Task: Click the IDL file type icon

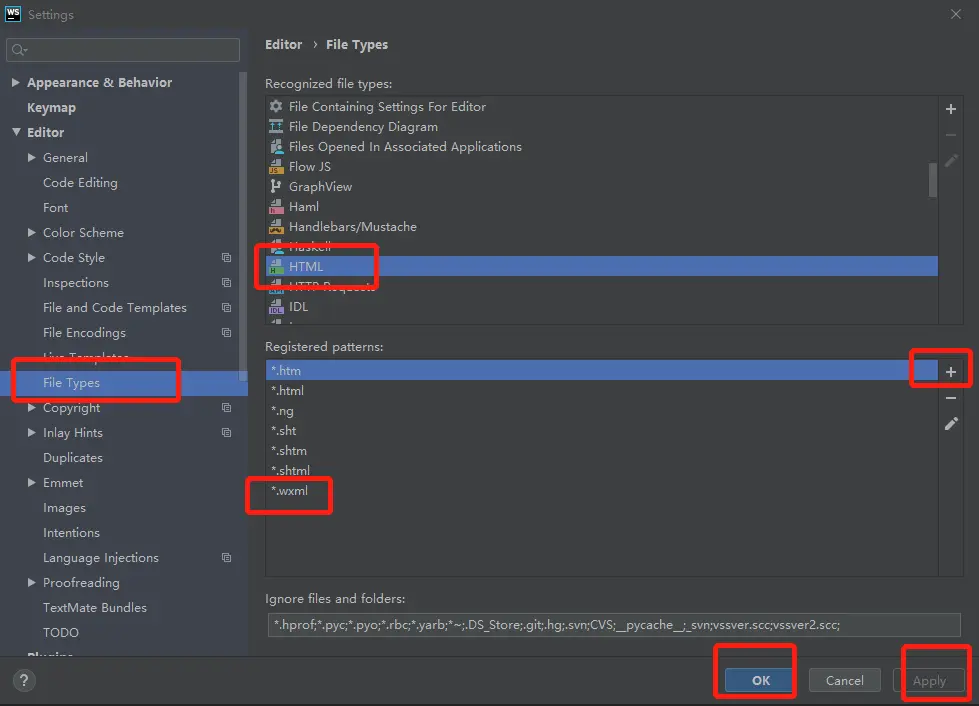Action: click(x=275, y=306)
